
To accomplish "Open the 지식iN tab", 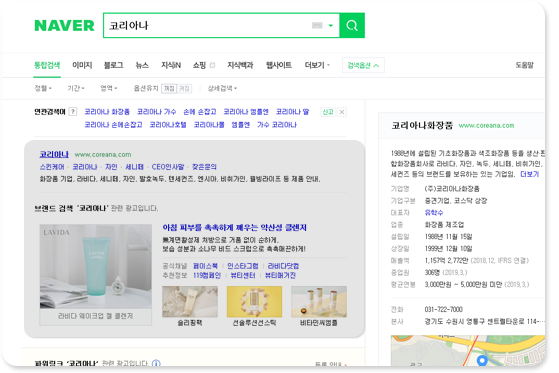I will click(171, 65).
